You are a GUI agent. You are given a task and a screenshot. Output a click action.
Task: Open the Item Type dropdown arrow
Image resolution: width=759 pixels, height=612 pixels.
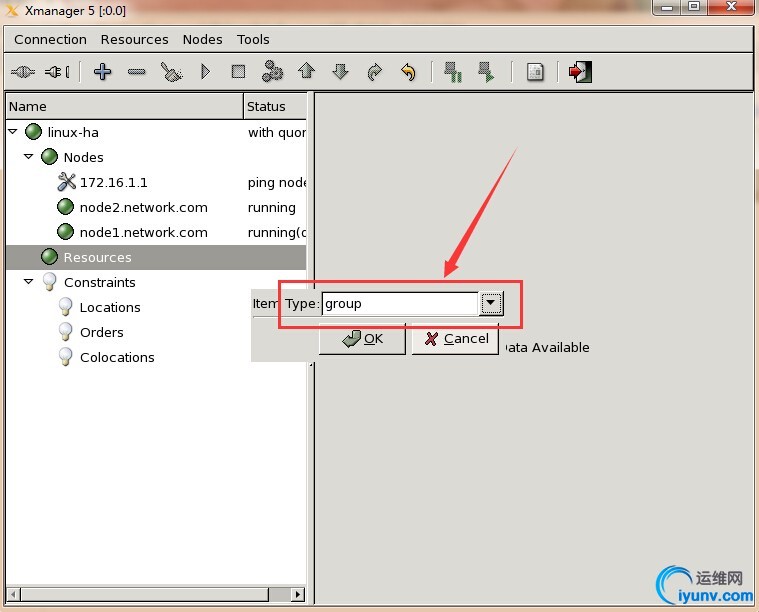(x=491, y=303)
